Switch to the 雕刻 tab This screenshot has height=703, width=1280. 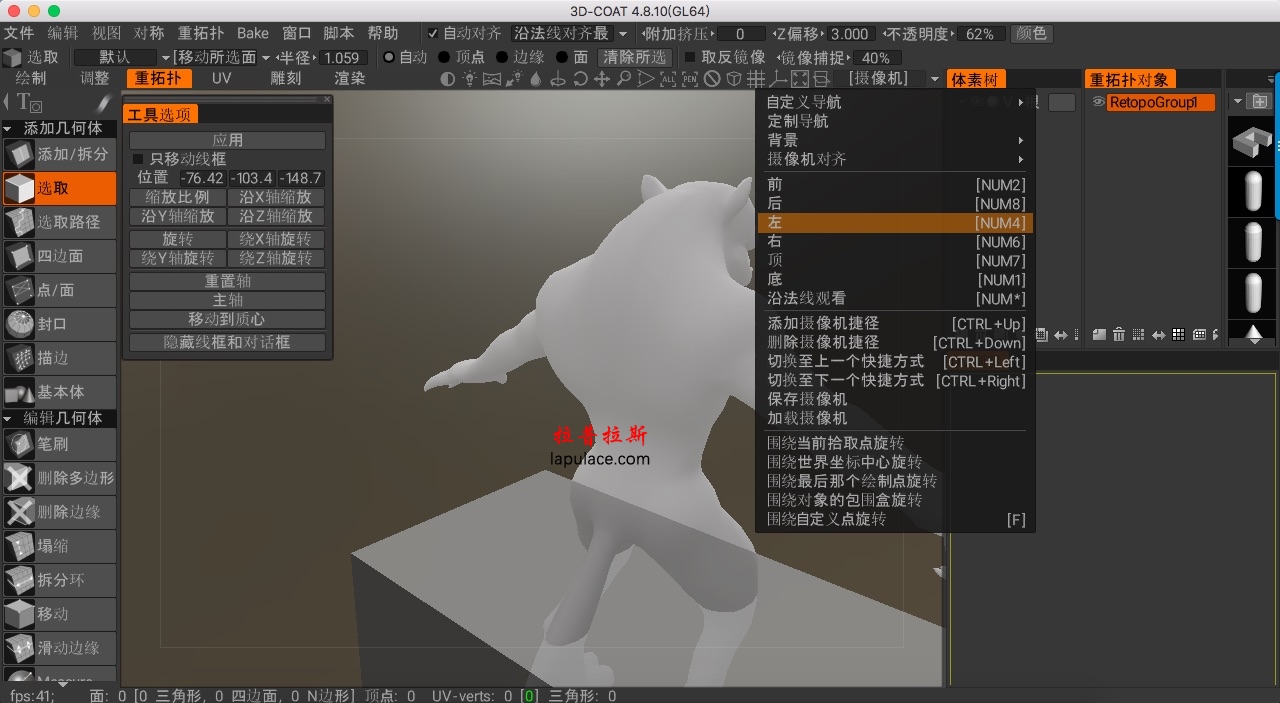point(286,78)
